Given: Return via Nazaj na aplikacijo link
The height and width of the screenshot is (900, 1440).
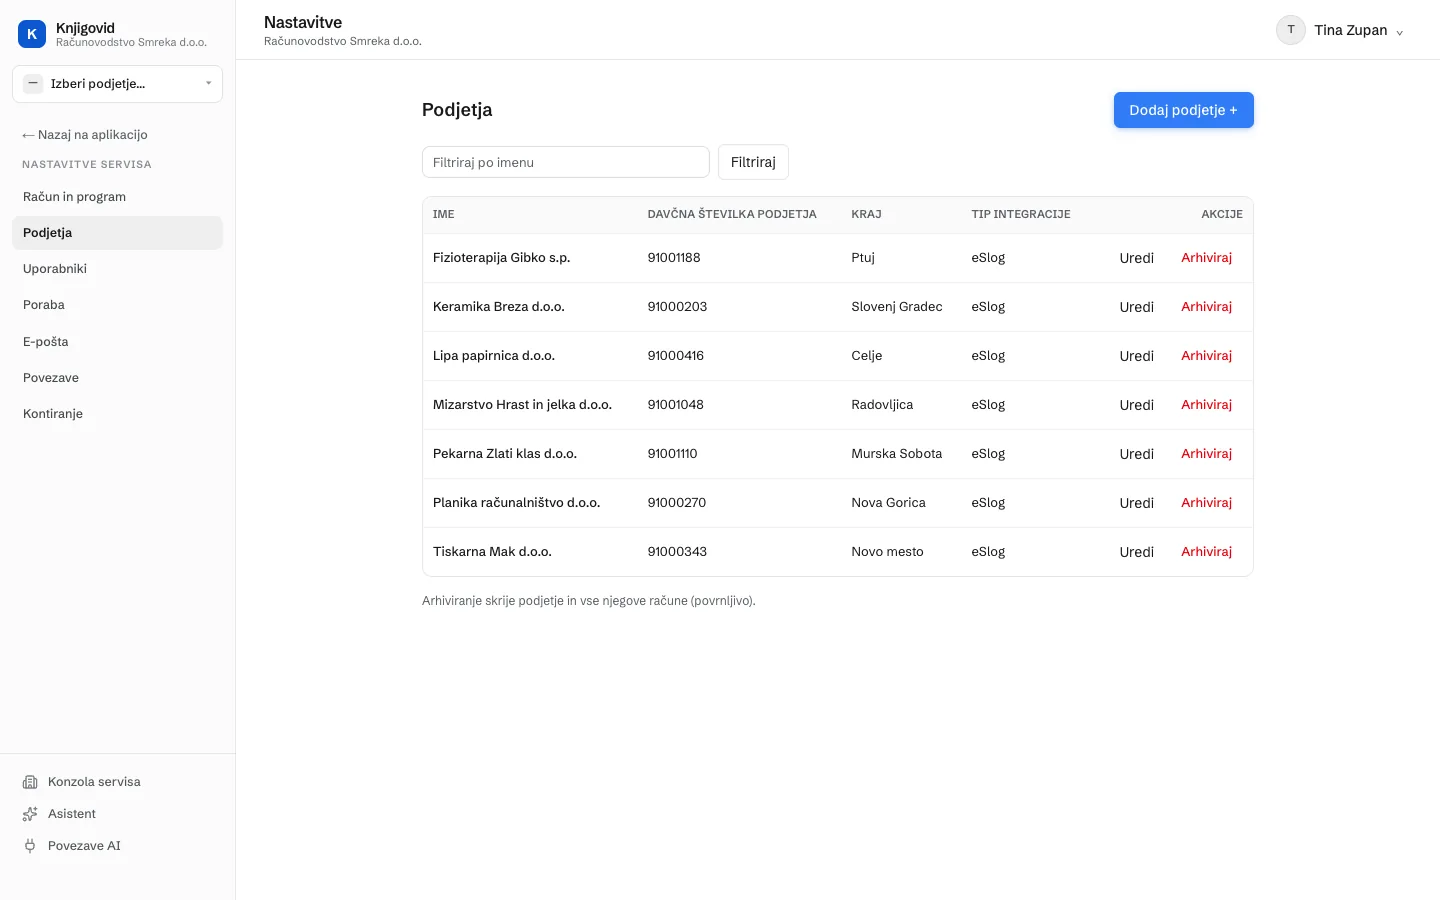Looking at the screenshot, I should [x=85, y=135].
